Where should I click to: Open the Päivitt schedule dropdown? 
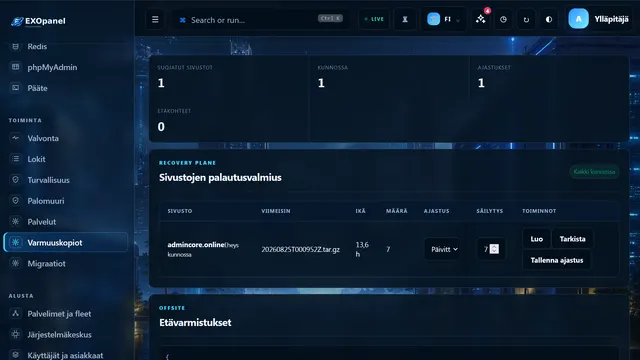pos(442,249)
